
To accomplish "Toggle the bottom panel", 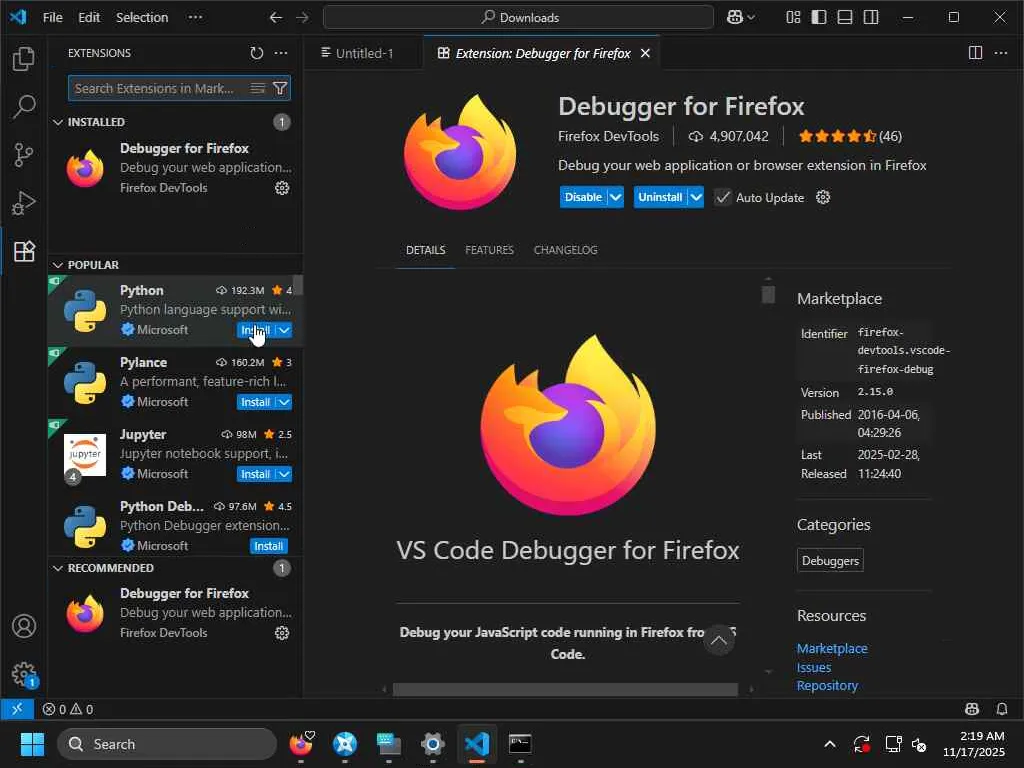I will coord(845,18).
